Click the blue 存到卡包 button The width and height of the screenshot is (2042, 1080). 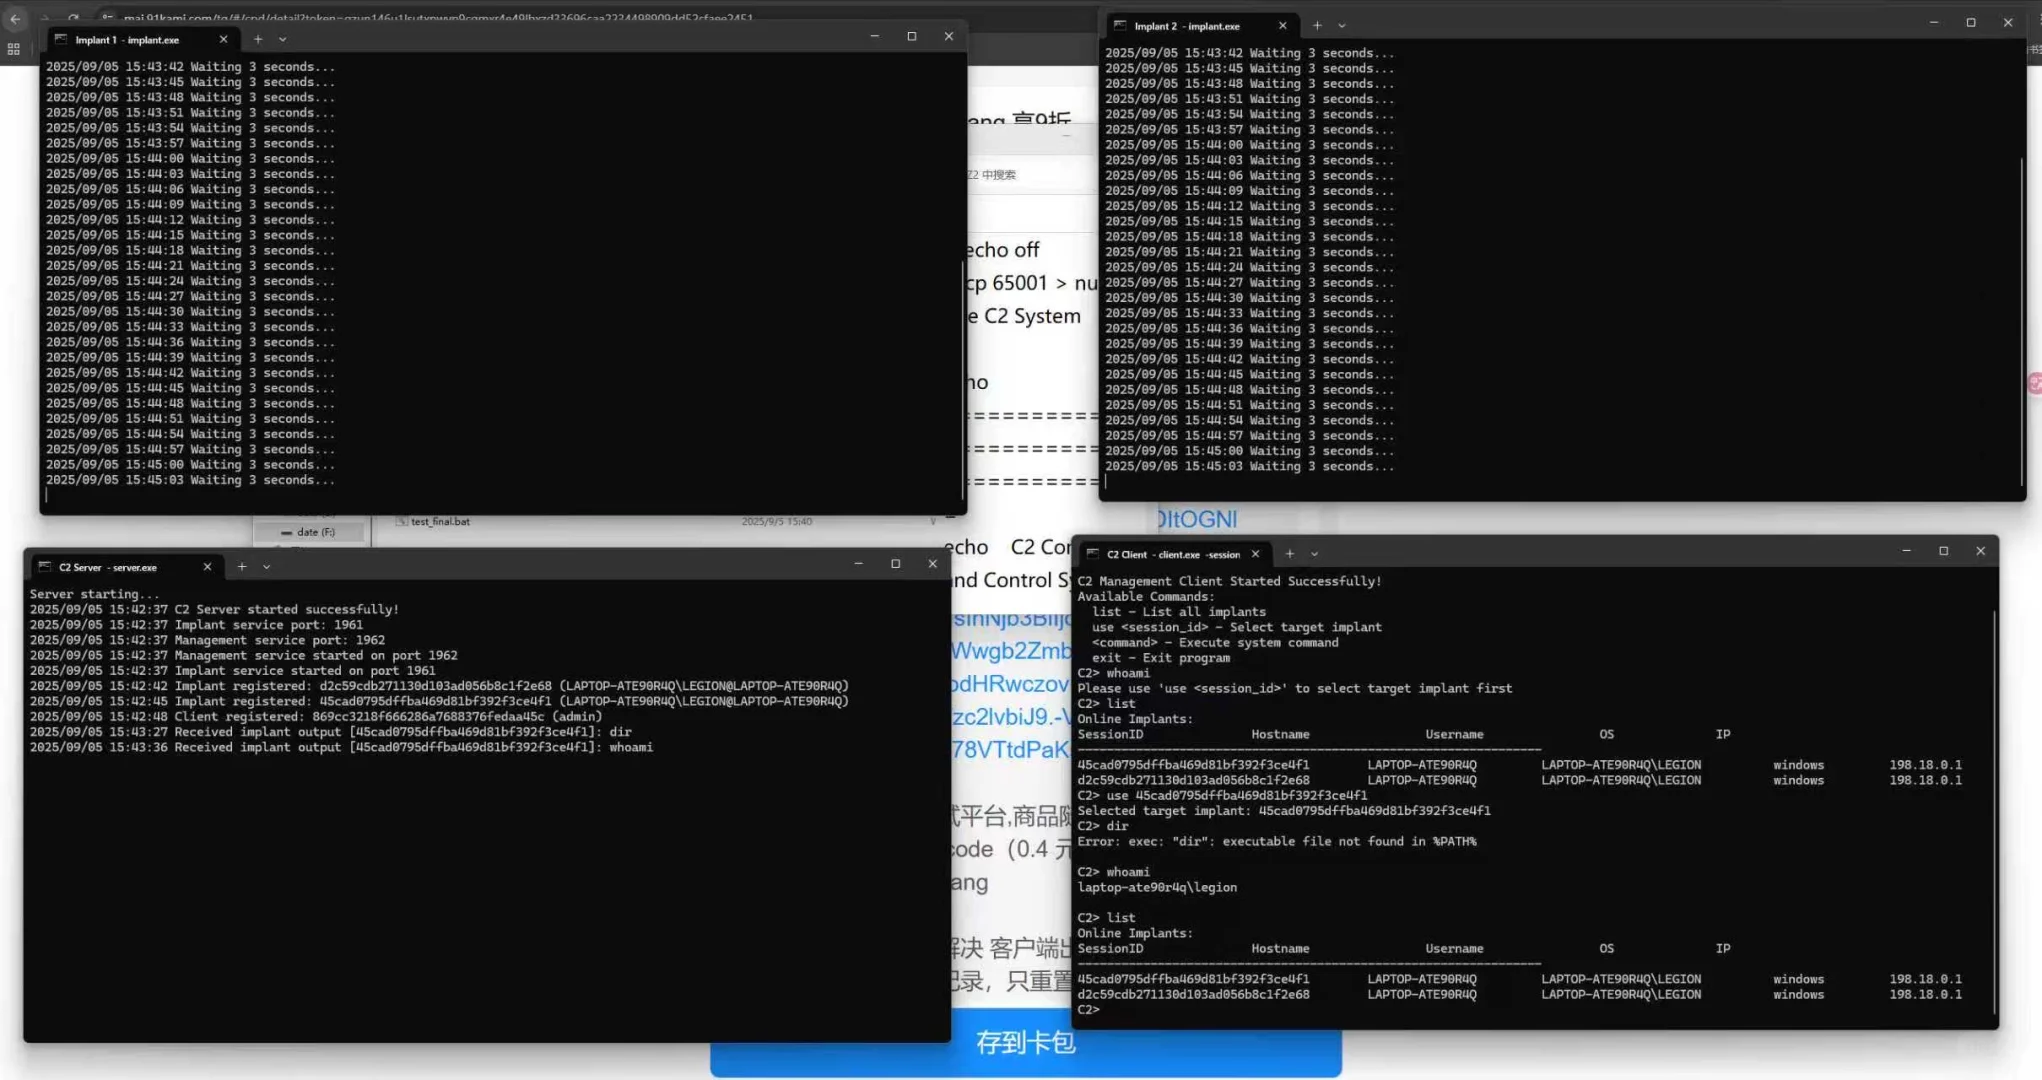(x=1026, y=1044)
